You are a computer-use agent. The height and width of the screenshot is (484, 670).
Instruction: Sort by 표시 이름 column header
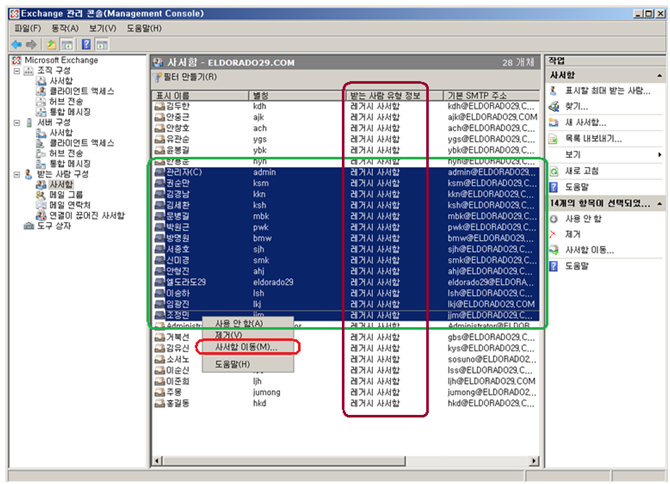(x=200, y=95)
